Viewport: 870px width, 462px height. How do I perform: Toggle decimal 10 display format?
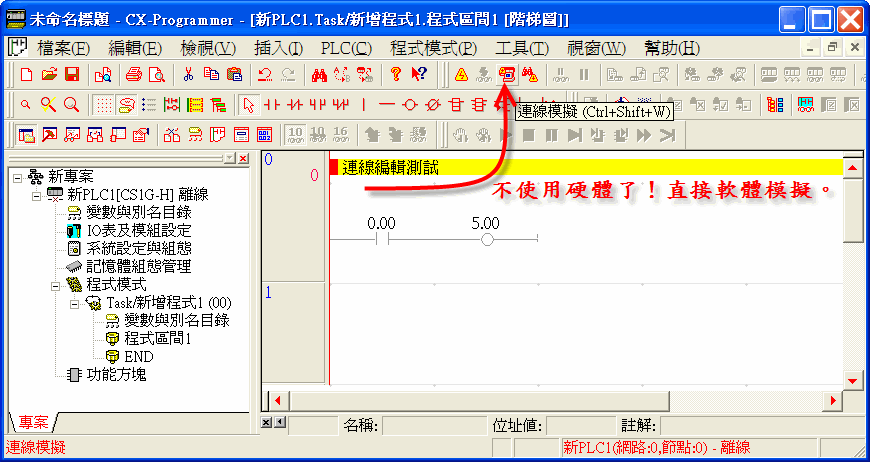click(x=296, y=134)
